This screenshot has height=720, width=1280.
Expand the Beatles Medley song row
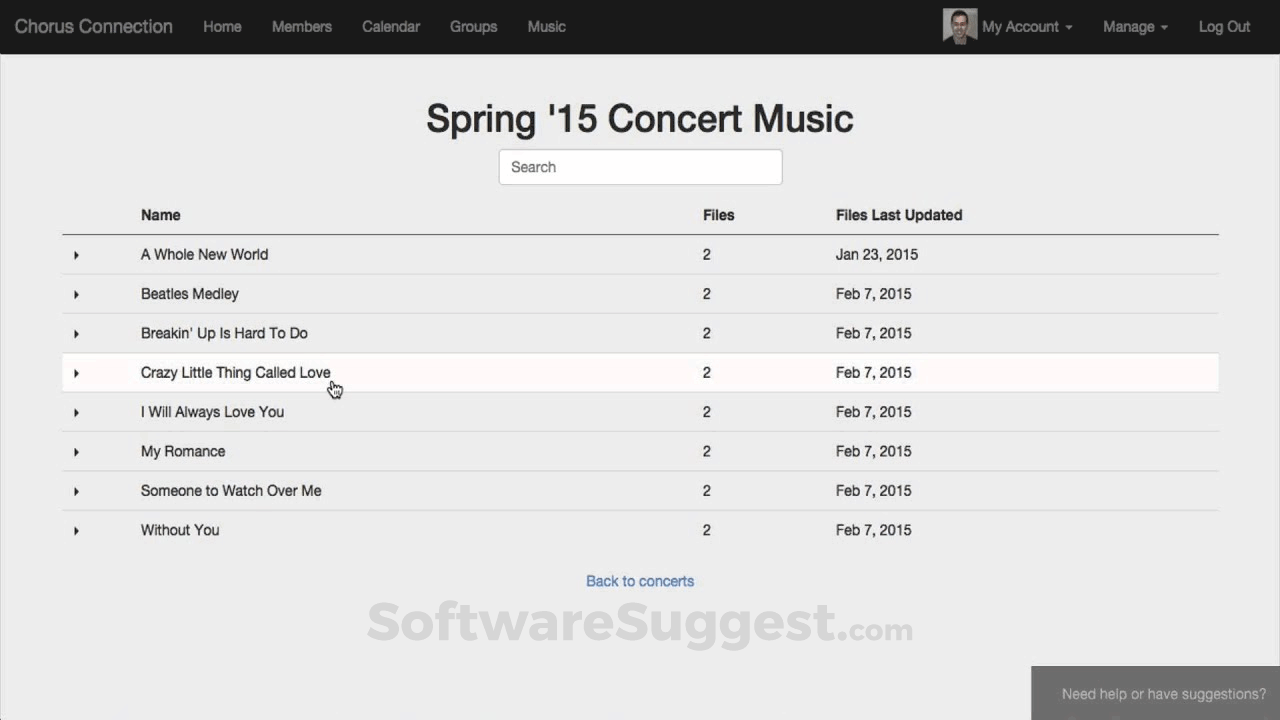coord(76,294)
